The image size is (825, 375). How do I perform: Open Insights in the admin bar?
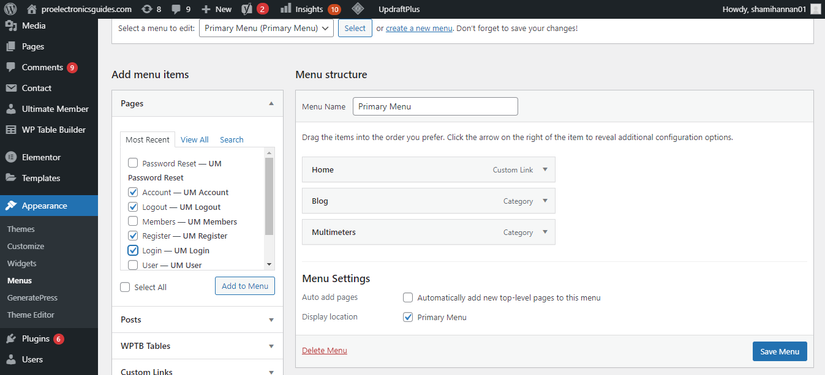(309, 9)
